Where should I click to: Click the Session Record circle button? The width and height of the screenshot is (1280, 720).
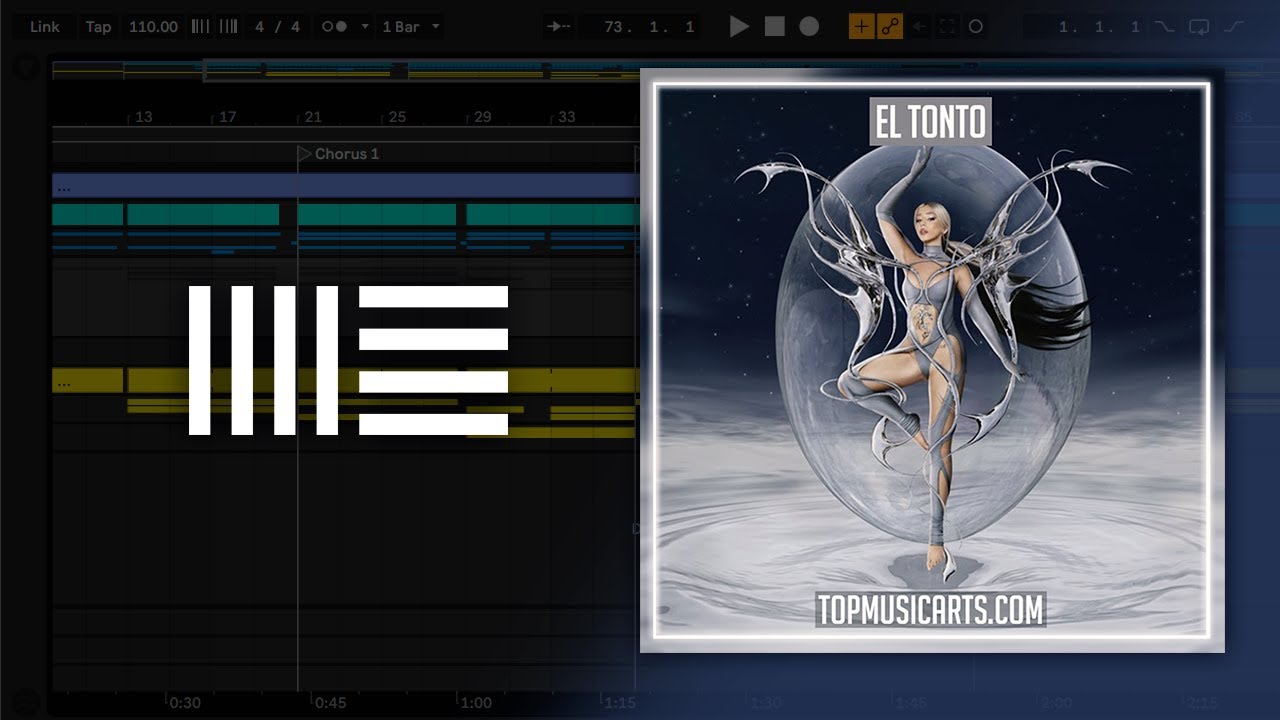coord(976,27)
